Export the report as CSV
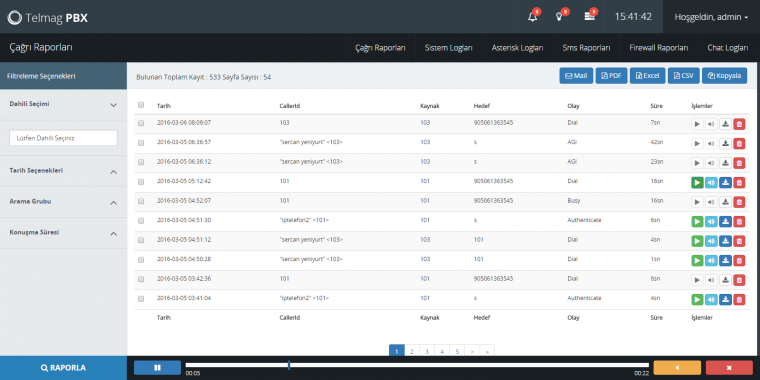This screenshot has width=760, height=380. [x=683, y=76]
